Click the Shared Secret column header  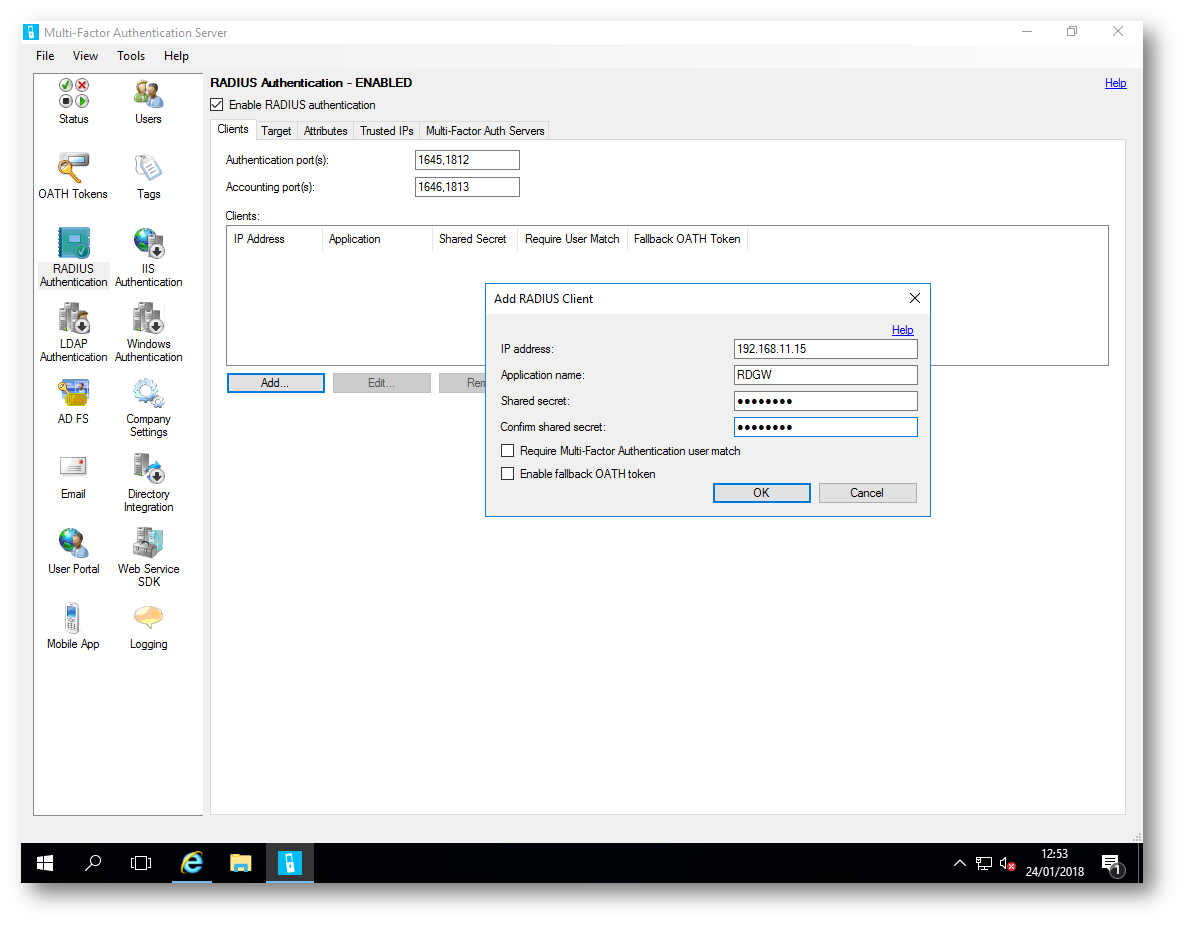pos(474,239)
